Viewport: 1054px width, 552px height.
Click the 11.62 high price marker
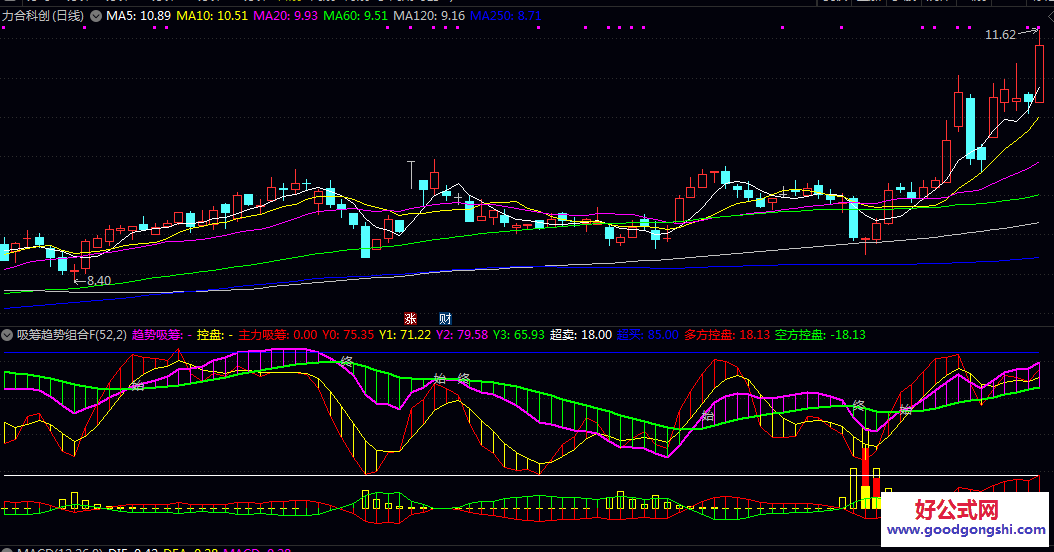(x=1000, y=35)
